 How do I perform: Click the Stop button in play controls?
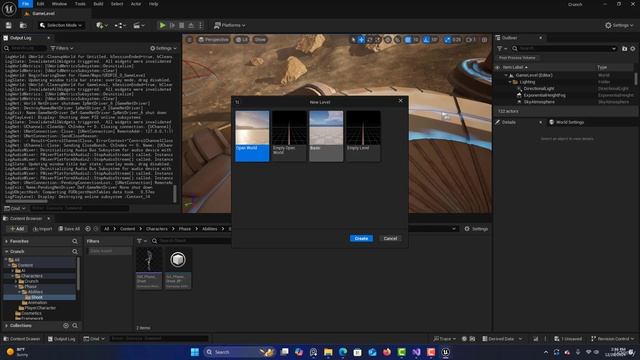pos(182,25)
